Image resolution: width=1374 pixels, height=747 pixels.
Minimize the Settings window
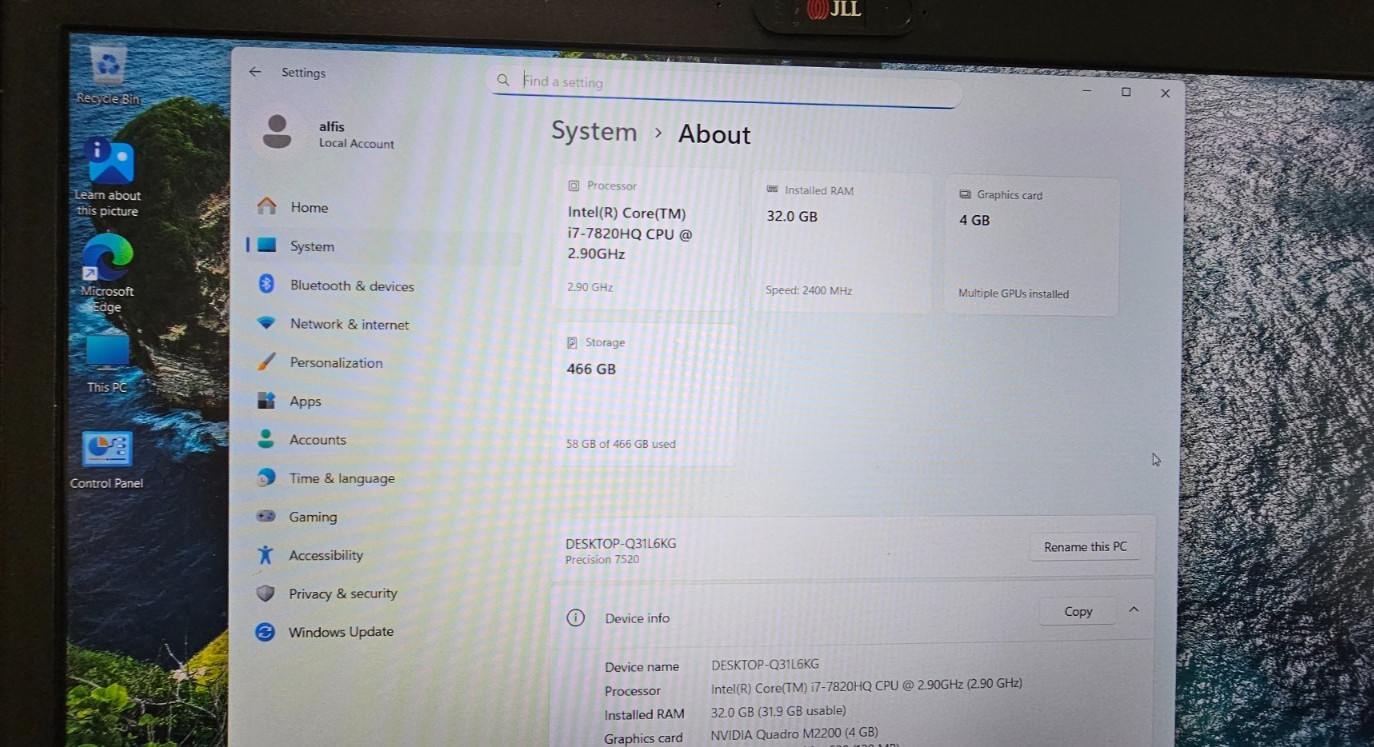pos(1087,91)
